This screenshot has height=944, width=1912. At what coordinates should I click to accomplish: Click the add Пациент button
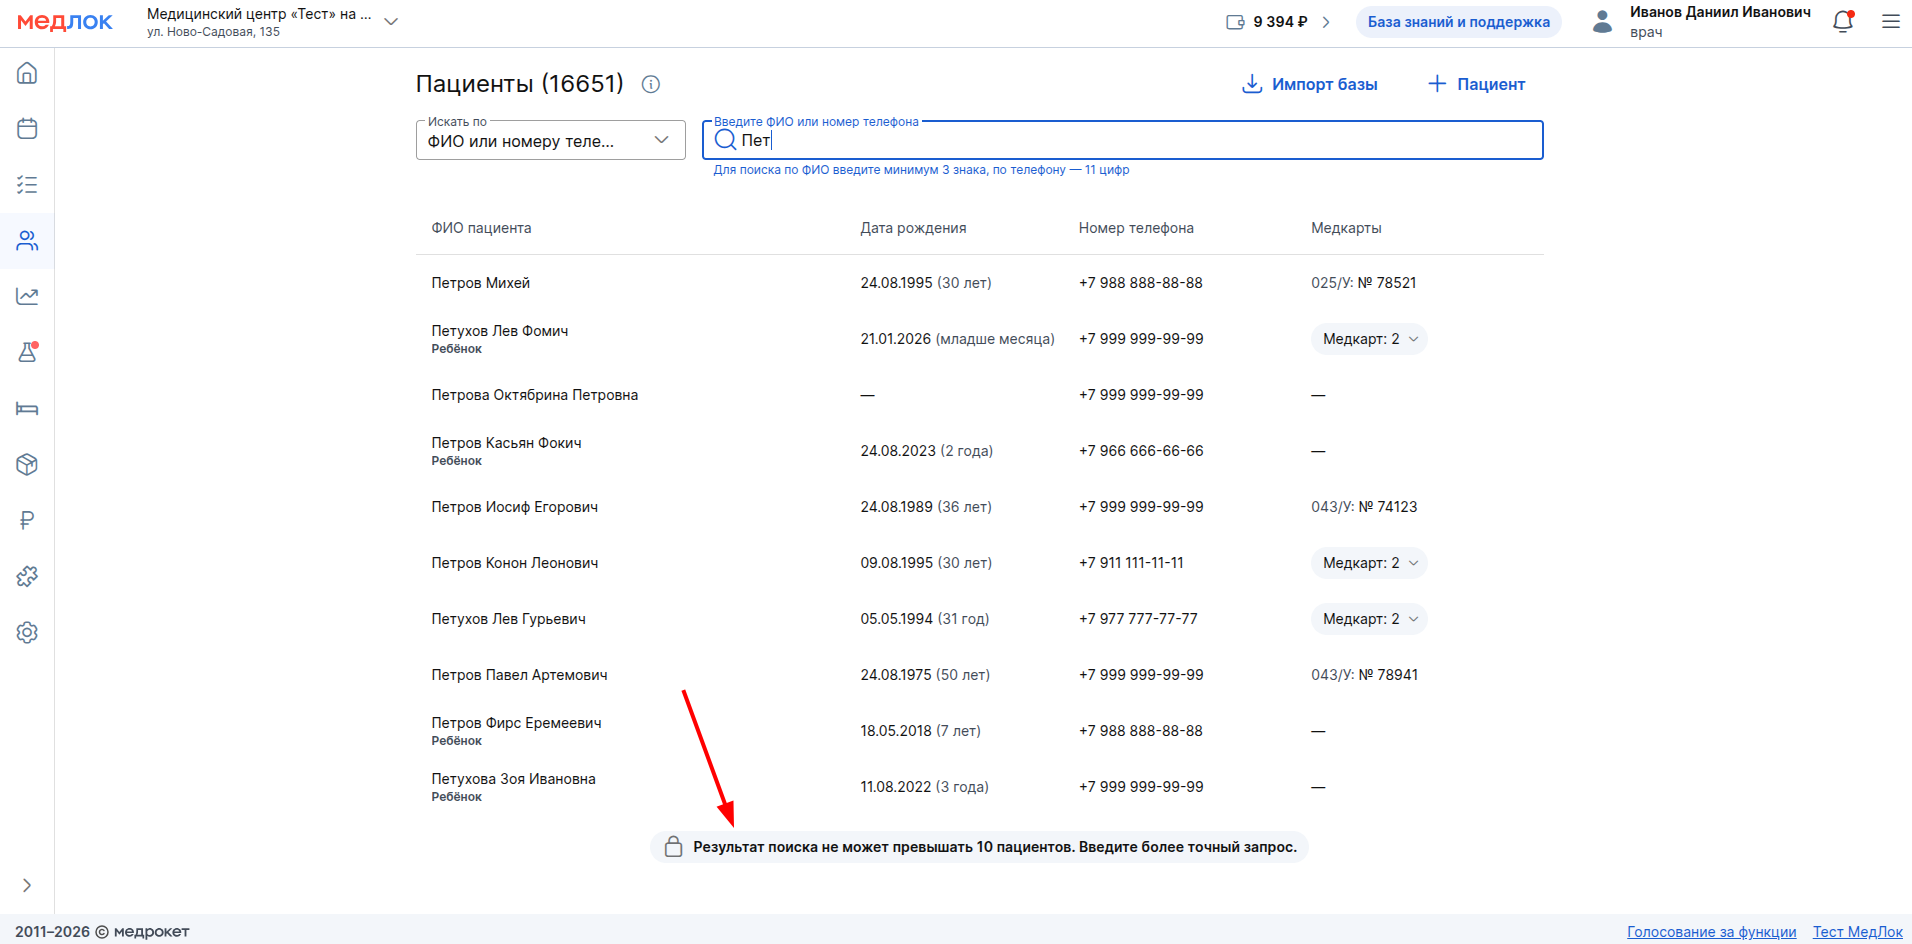(x=1476, y=84)
